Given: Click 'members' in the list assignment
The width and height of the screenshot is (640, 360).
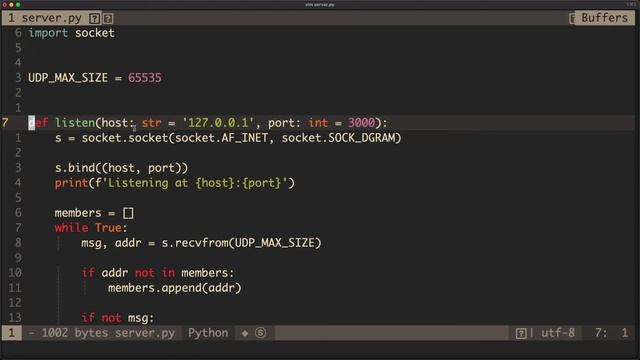Looking at the screenshot, I should [78, 213].
